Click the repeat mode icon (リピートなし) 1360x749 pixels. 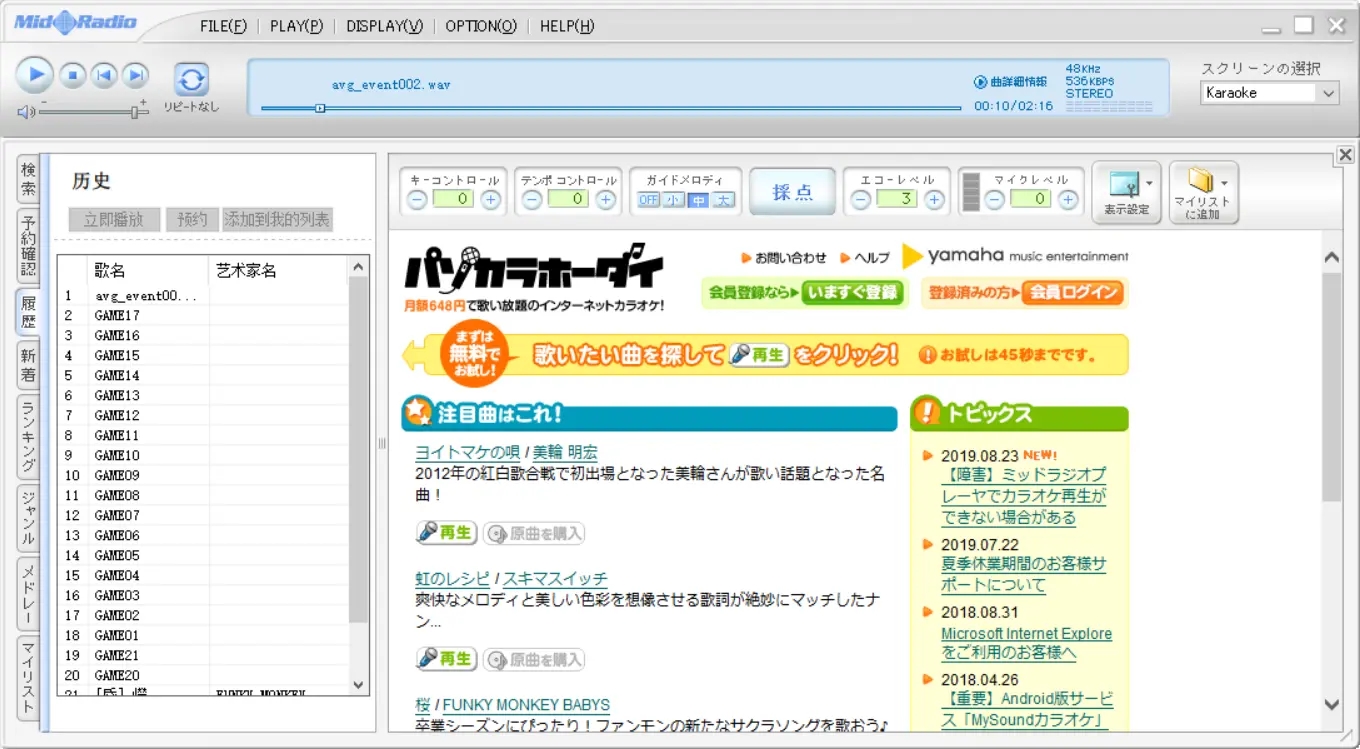(x=191, y=80)
